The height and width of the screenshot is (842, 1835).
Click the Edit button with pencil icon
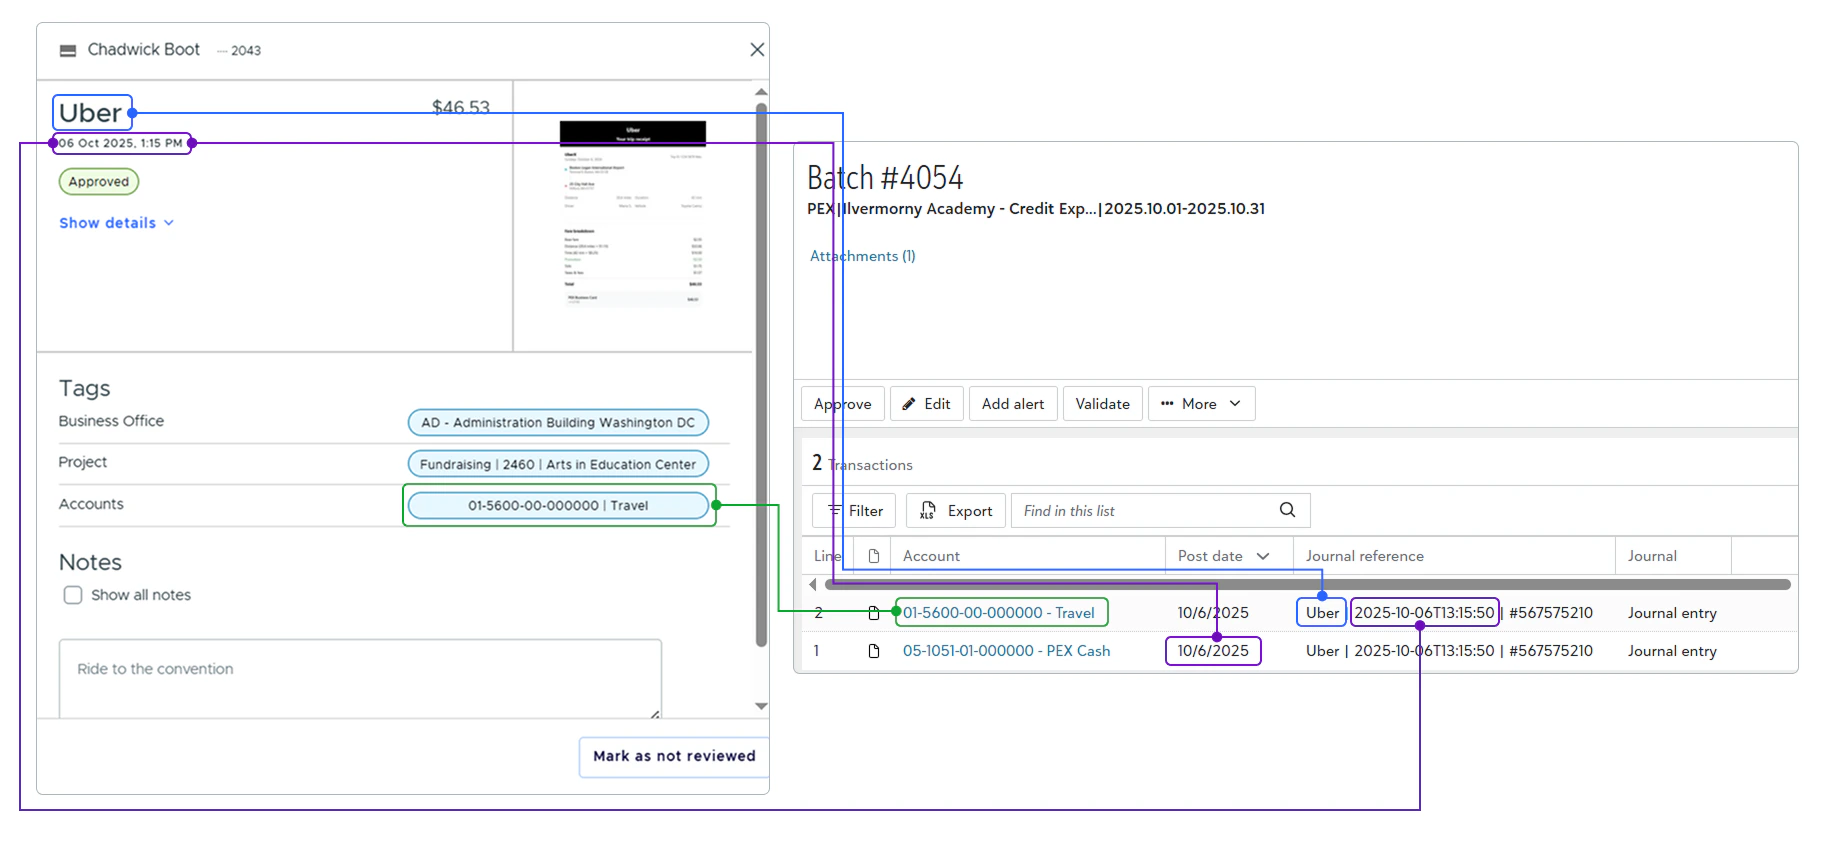pyautogui.click(x=926, y=404)
